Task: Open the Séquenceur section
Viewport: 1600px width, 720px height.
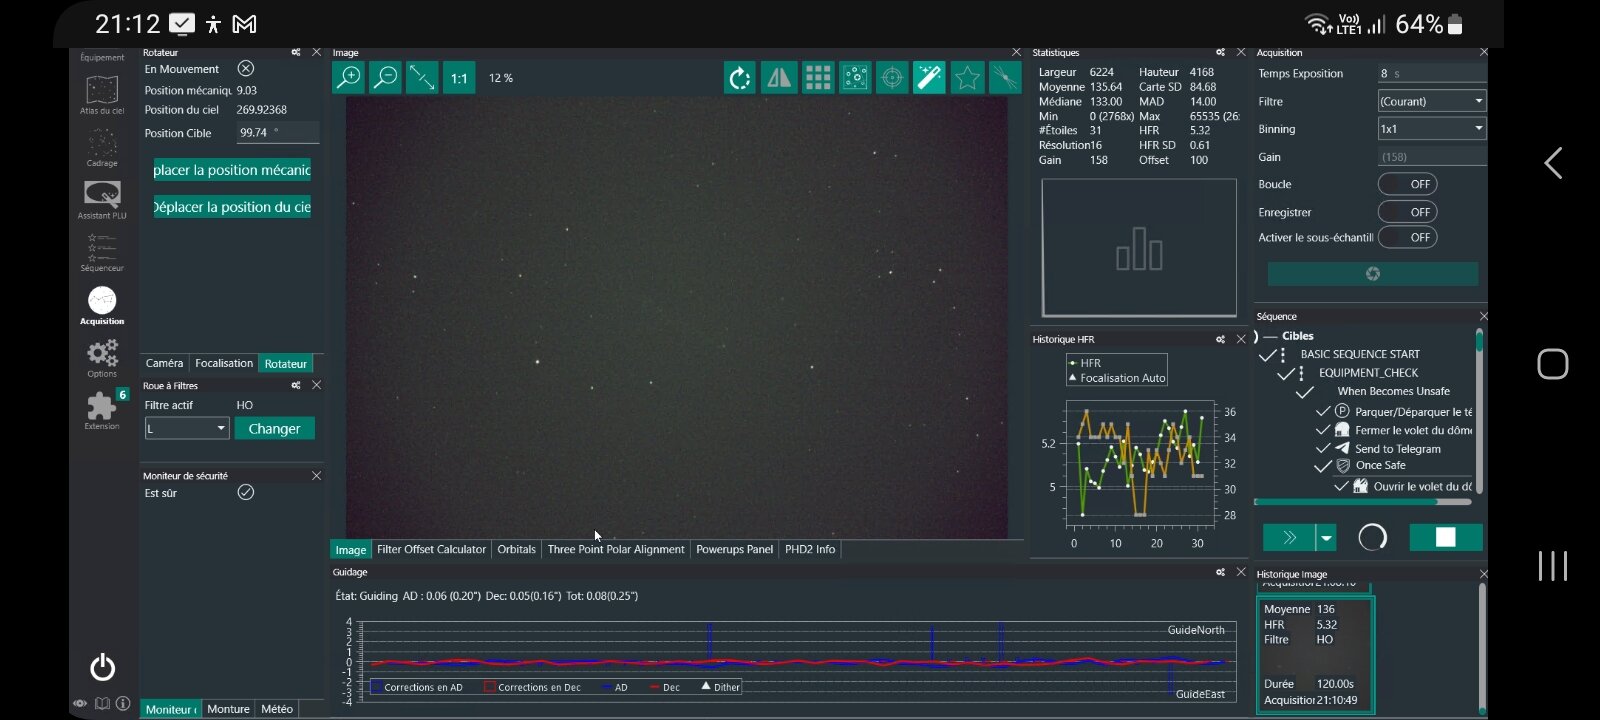Action: point(102,253)
